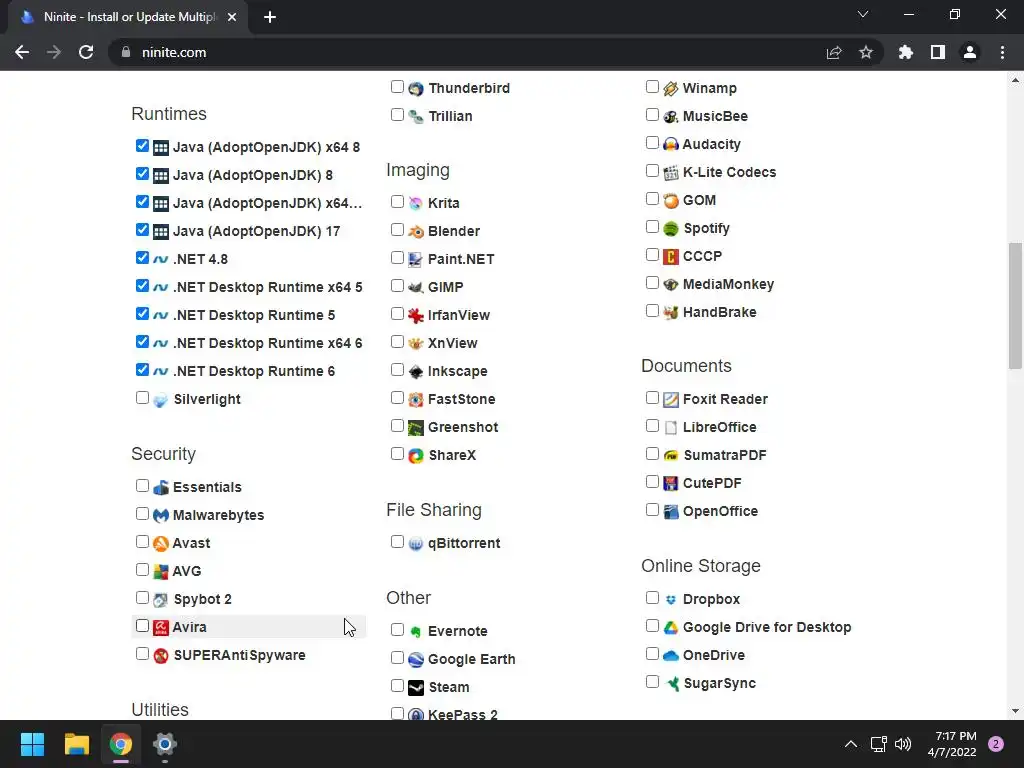1024x768 pixels.
Task: Click the OneDrive cloud icon
Action: [x=671, y=656]
